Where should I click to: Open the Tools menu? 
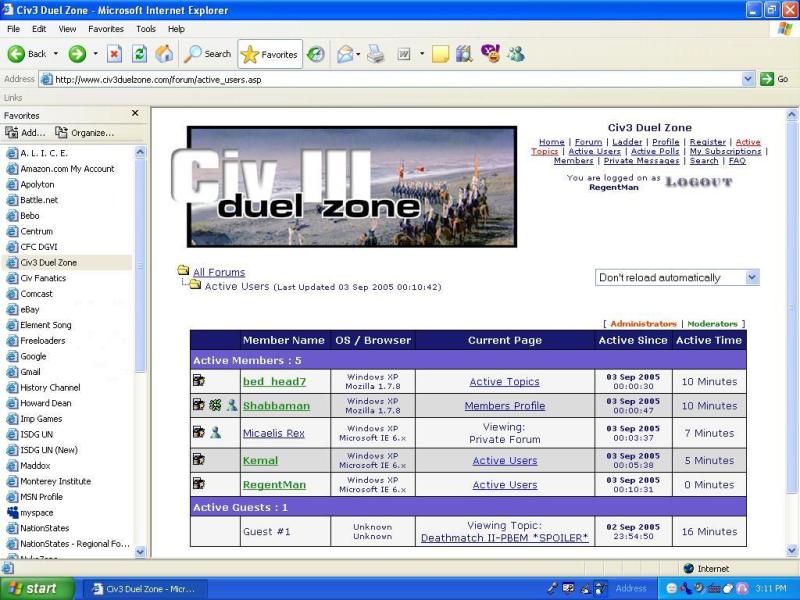pos(145,29)
